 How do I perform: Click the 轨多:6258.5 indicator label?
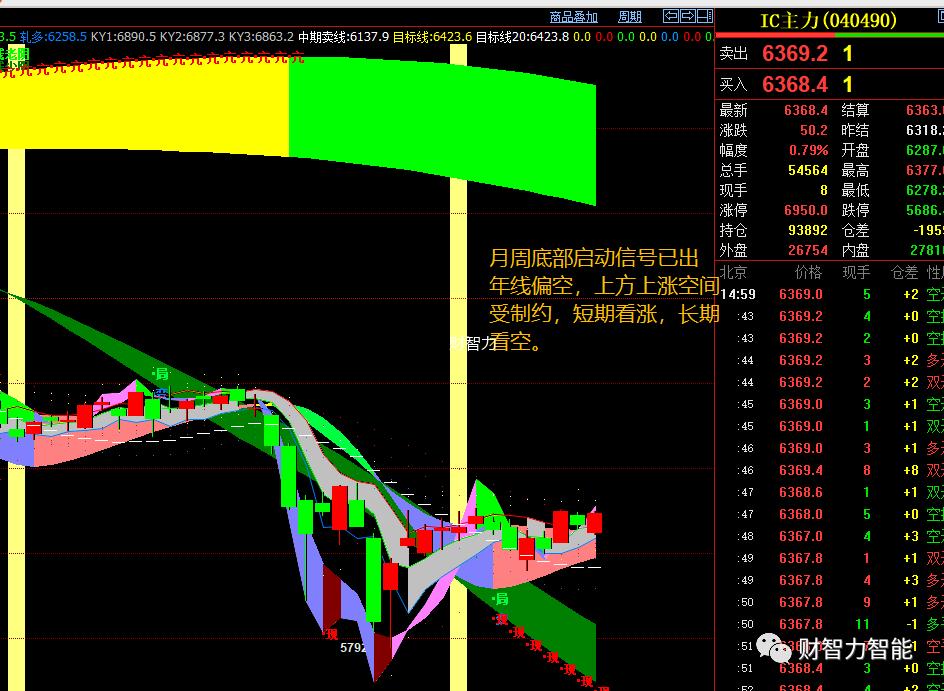pyautogui.click(x=53, y=37)
